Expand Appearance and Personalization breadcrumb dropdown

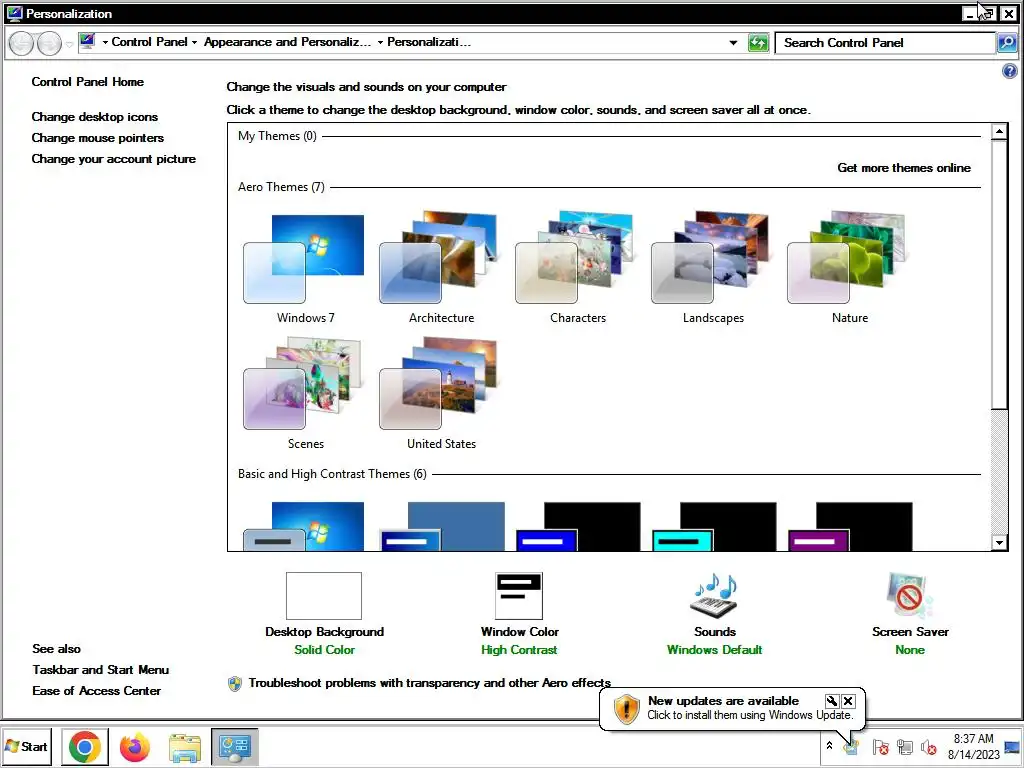[379, 42]
